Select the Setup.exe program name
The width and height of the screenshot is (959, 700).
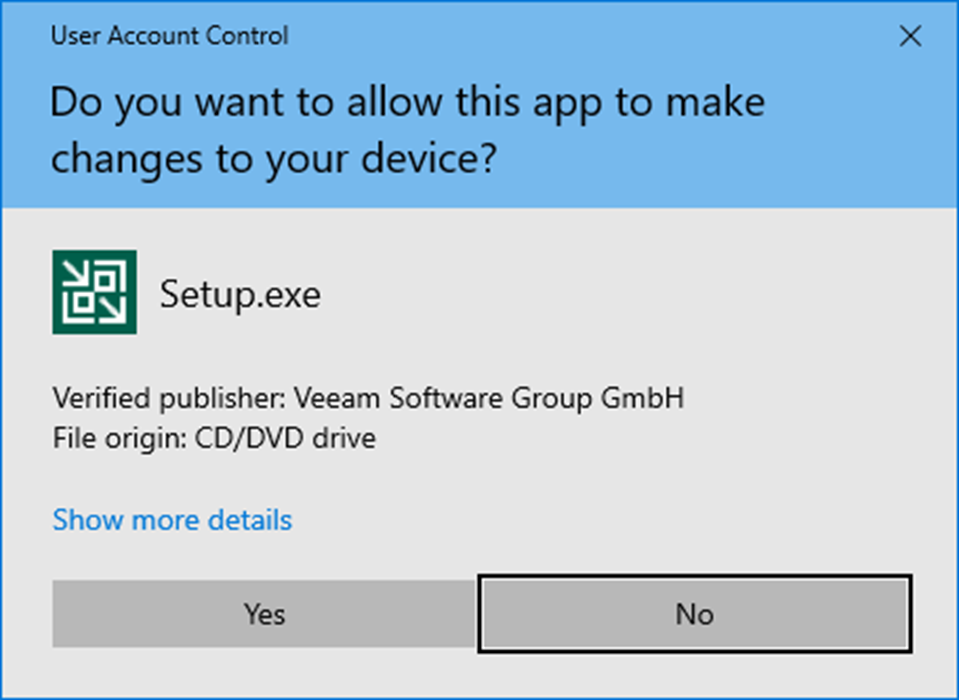point(240,295)
